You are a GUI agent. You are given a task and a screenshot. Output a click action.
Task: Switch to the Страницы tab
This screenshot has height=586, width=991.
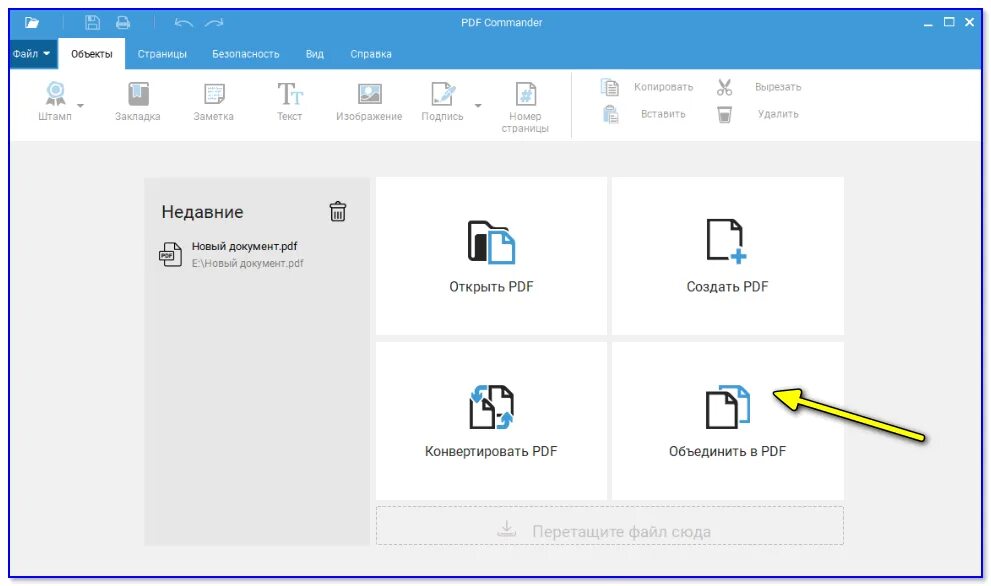162,54
